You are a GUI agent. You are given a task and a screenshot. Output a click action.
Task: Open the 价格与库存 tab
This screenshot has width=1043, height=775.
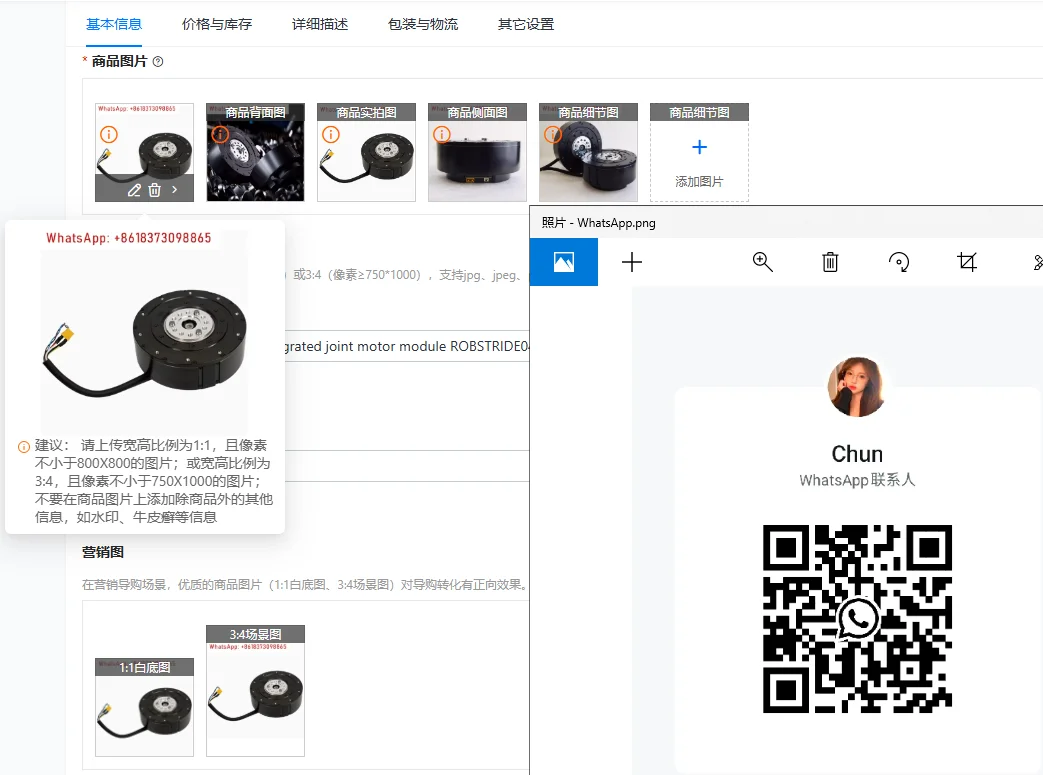click(x=217, y=25)
